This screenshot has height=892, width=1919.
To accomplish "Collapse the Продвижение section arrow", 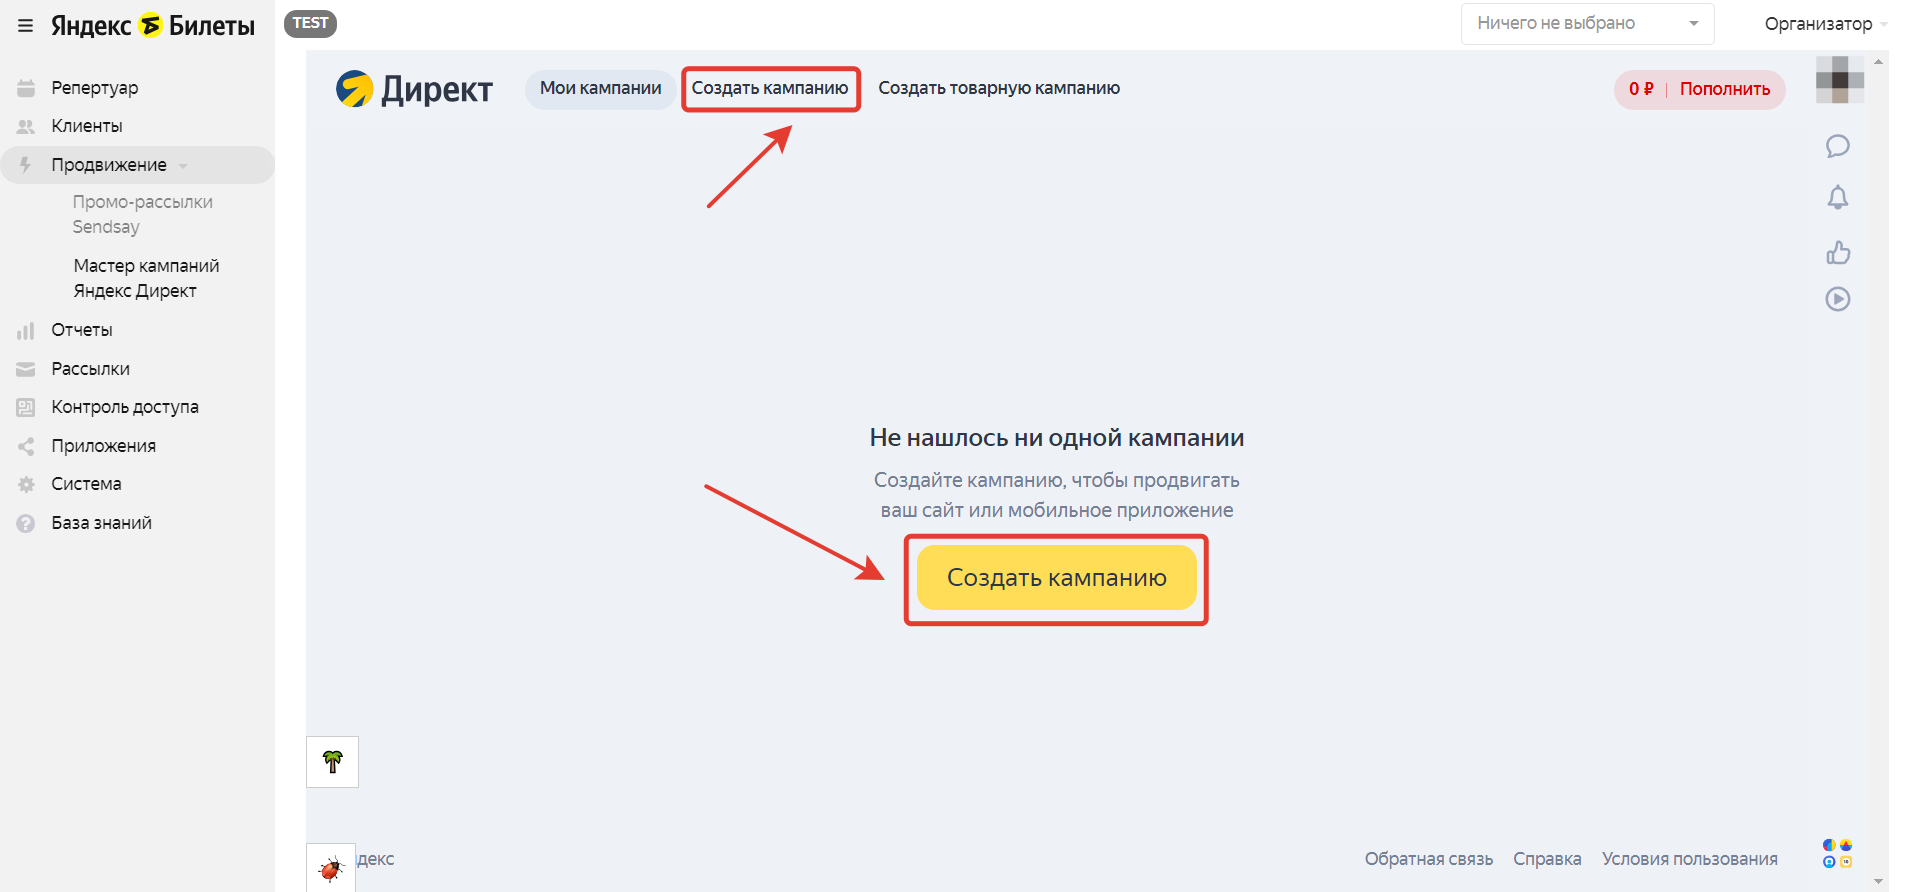I will (183, 166).
